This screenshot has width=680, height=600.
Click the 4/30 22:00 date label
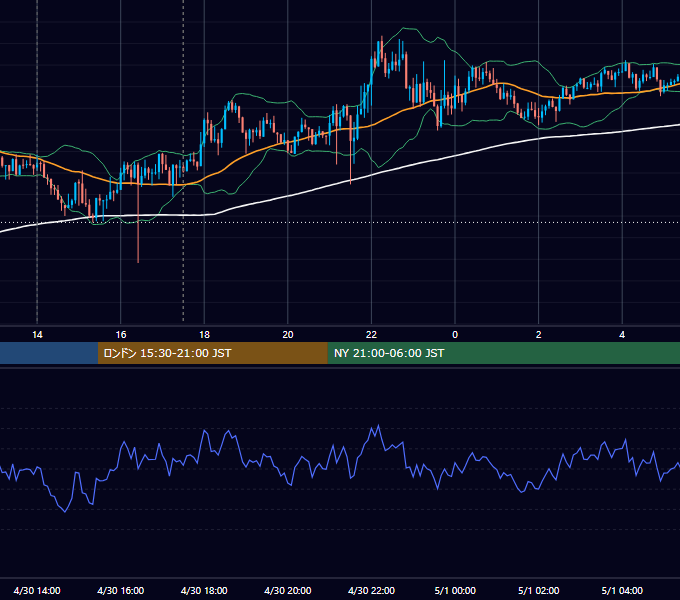click(371, 590)
